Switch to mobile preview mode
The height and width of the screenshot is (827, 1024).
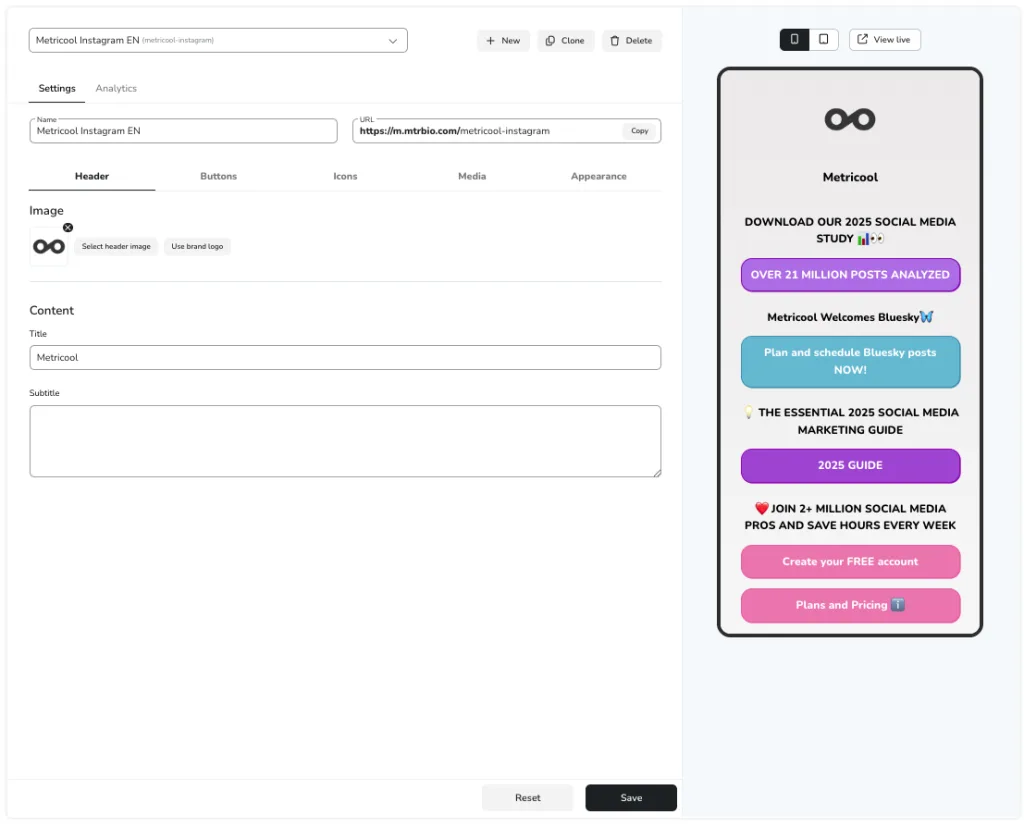tap(794, 40)
